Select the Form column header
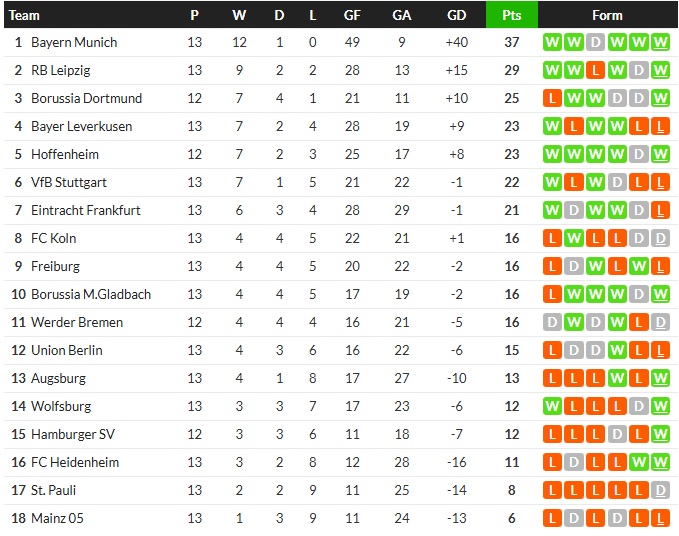The width and height of the screenshot is (679, 536). (x=607, y=15)
